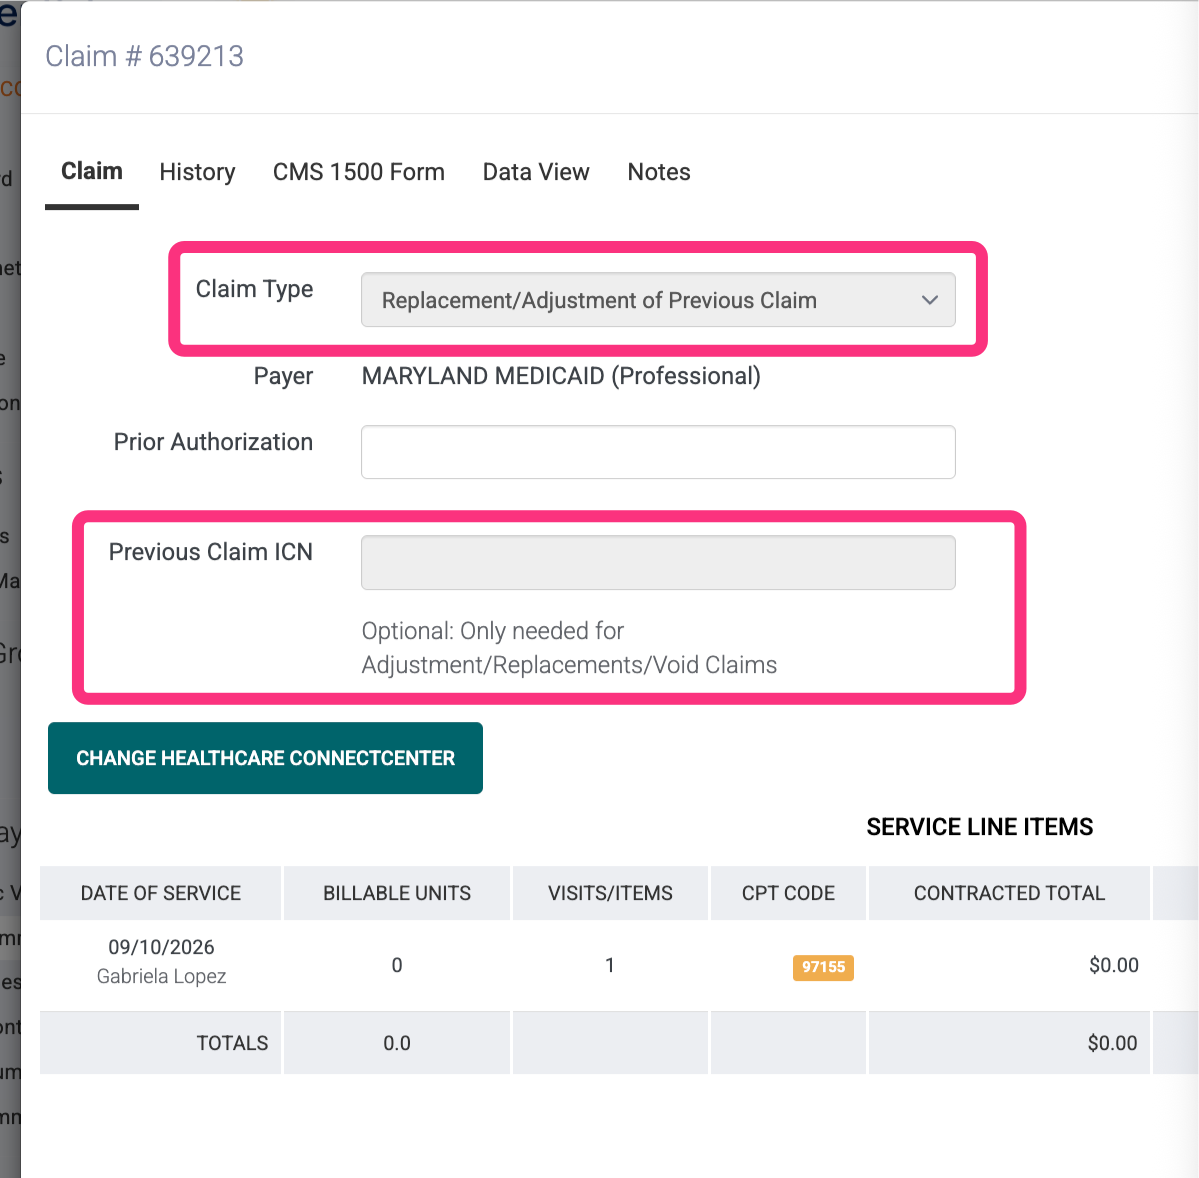This screenshot has height=1178, width=1199.
Task: Click the Visits/Items column header
Action: coord(610,893)
